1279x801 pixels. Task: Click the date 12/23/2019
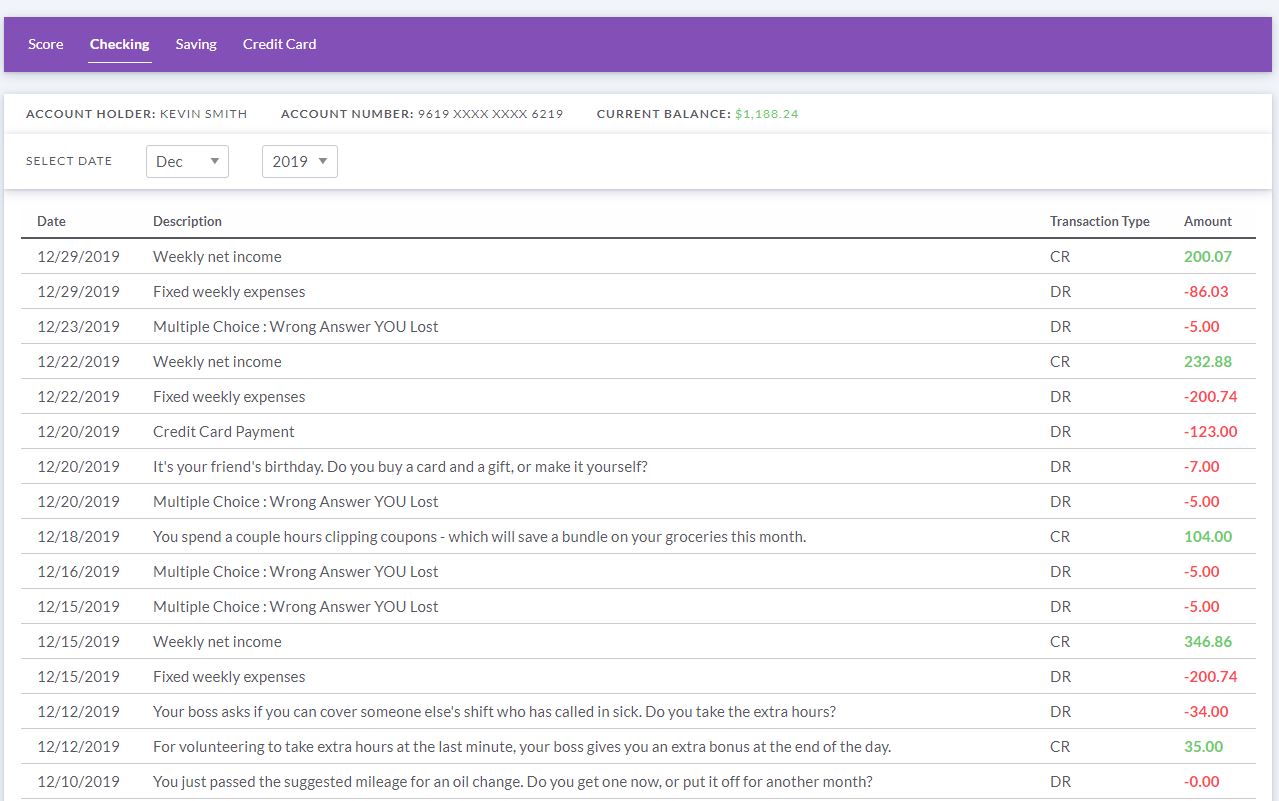78,326
